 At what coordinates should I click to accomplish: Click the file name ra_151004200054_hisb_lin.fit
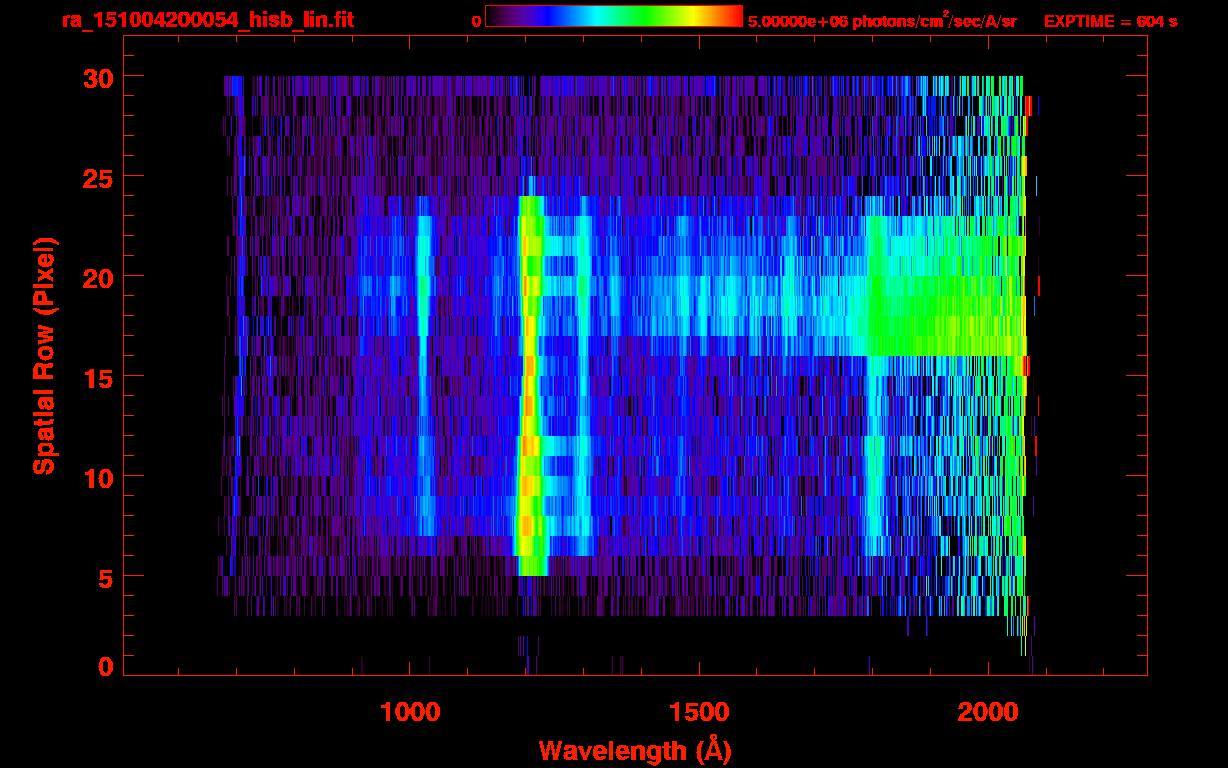click(207, 20)
